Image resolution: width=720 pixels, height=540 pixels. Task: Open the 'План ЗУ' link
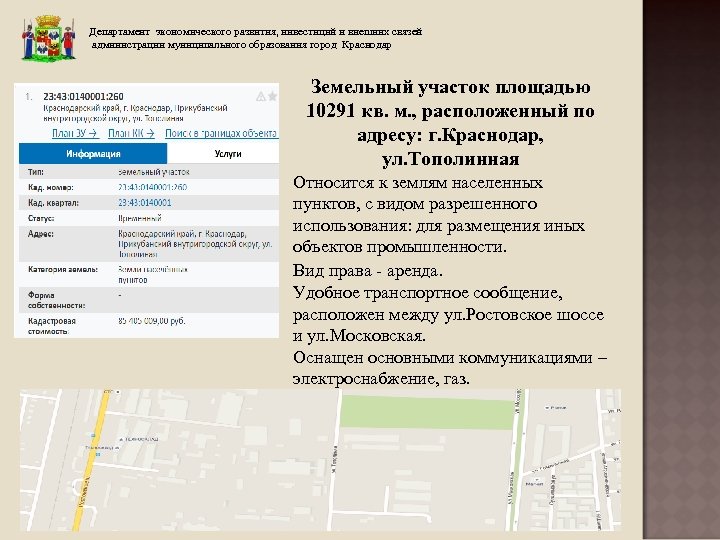75,133
